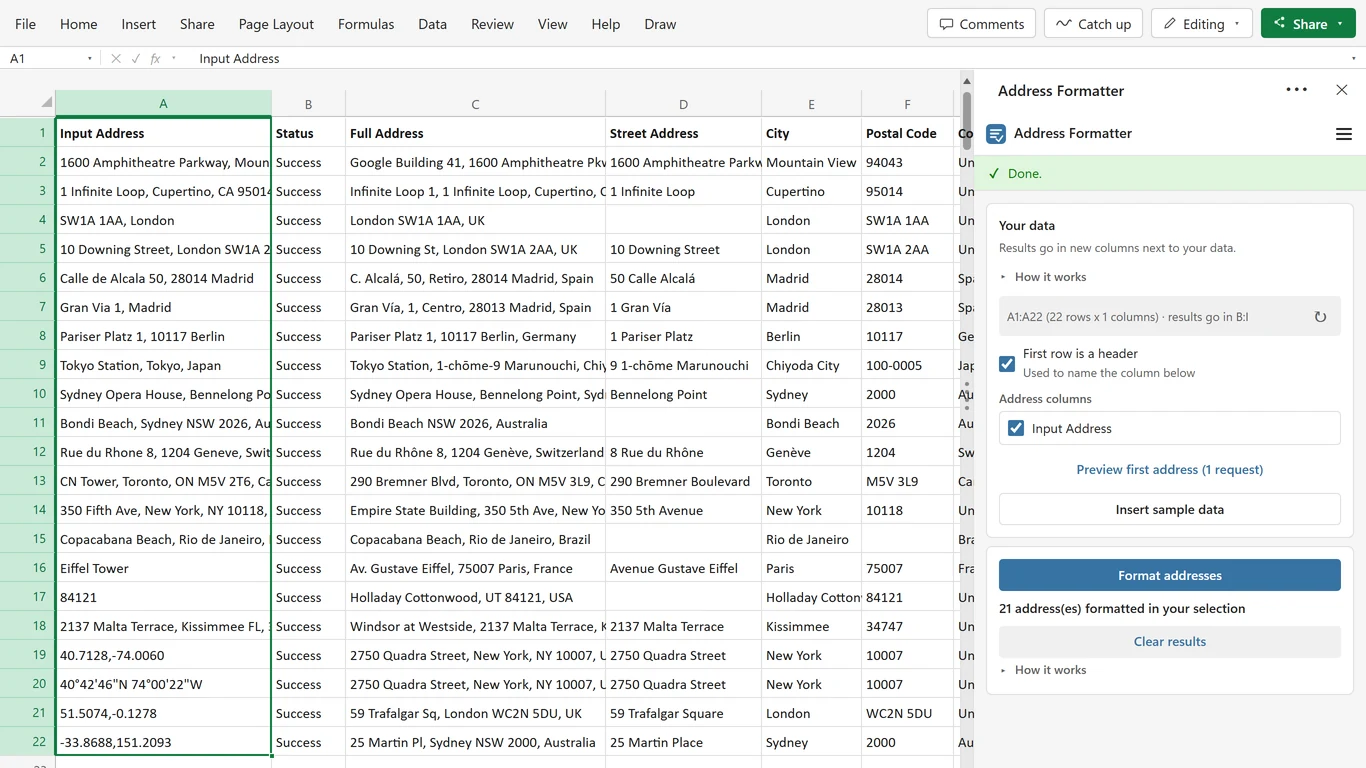This screenshot has width=1366, height=768.
Task: Click cell 290 Bremner Boulevard
Action: point(683,481)
